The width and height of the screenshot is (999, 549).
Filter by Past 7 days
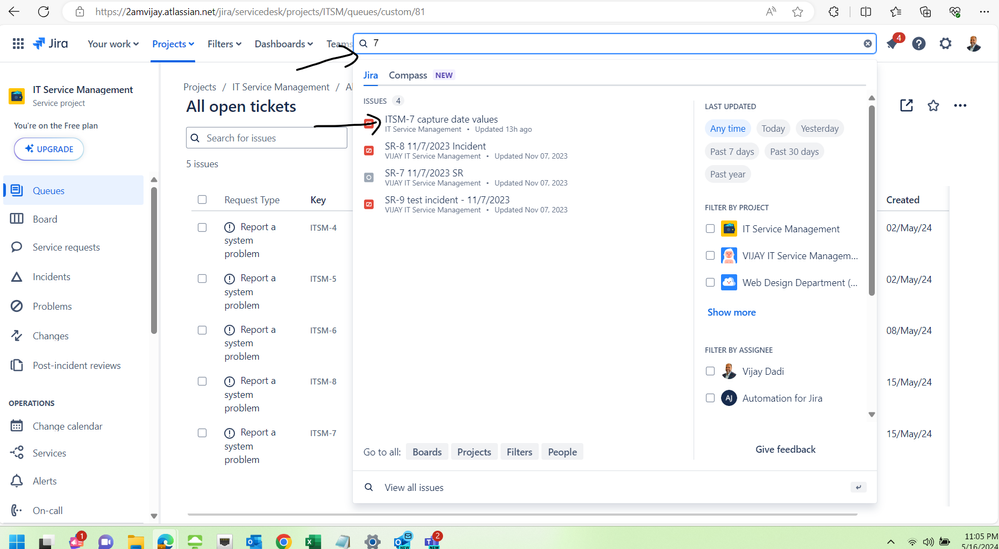(x=732, y=152)
